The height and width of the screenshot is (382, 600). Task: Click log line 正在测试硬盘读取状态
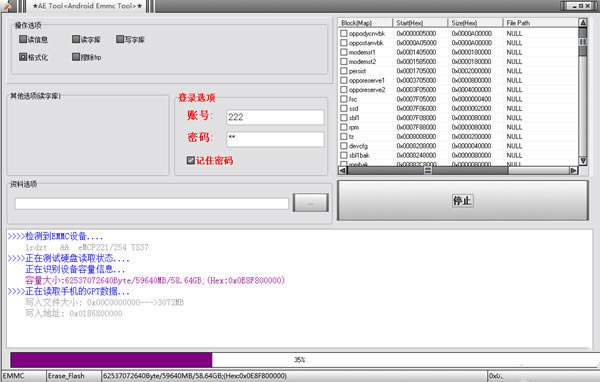coord(69,258)
